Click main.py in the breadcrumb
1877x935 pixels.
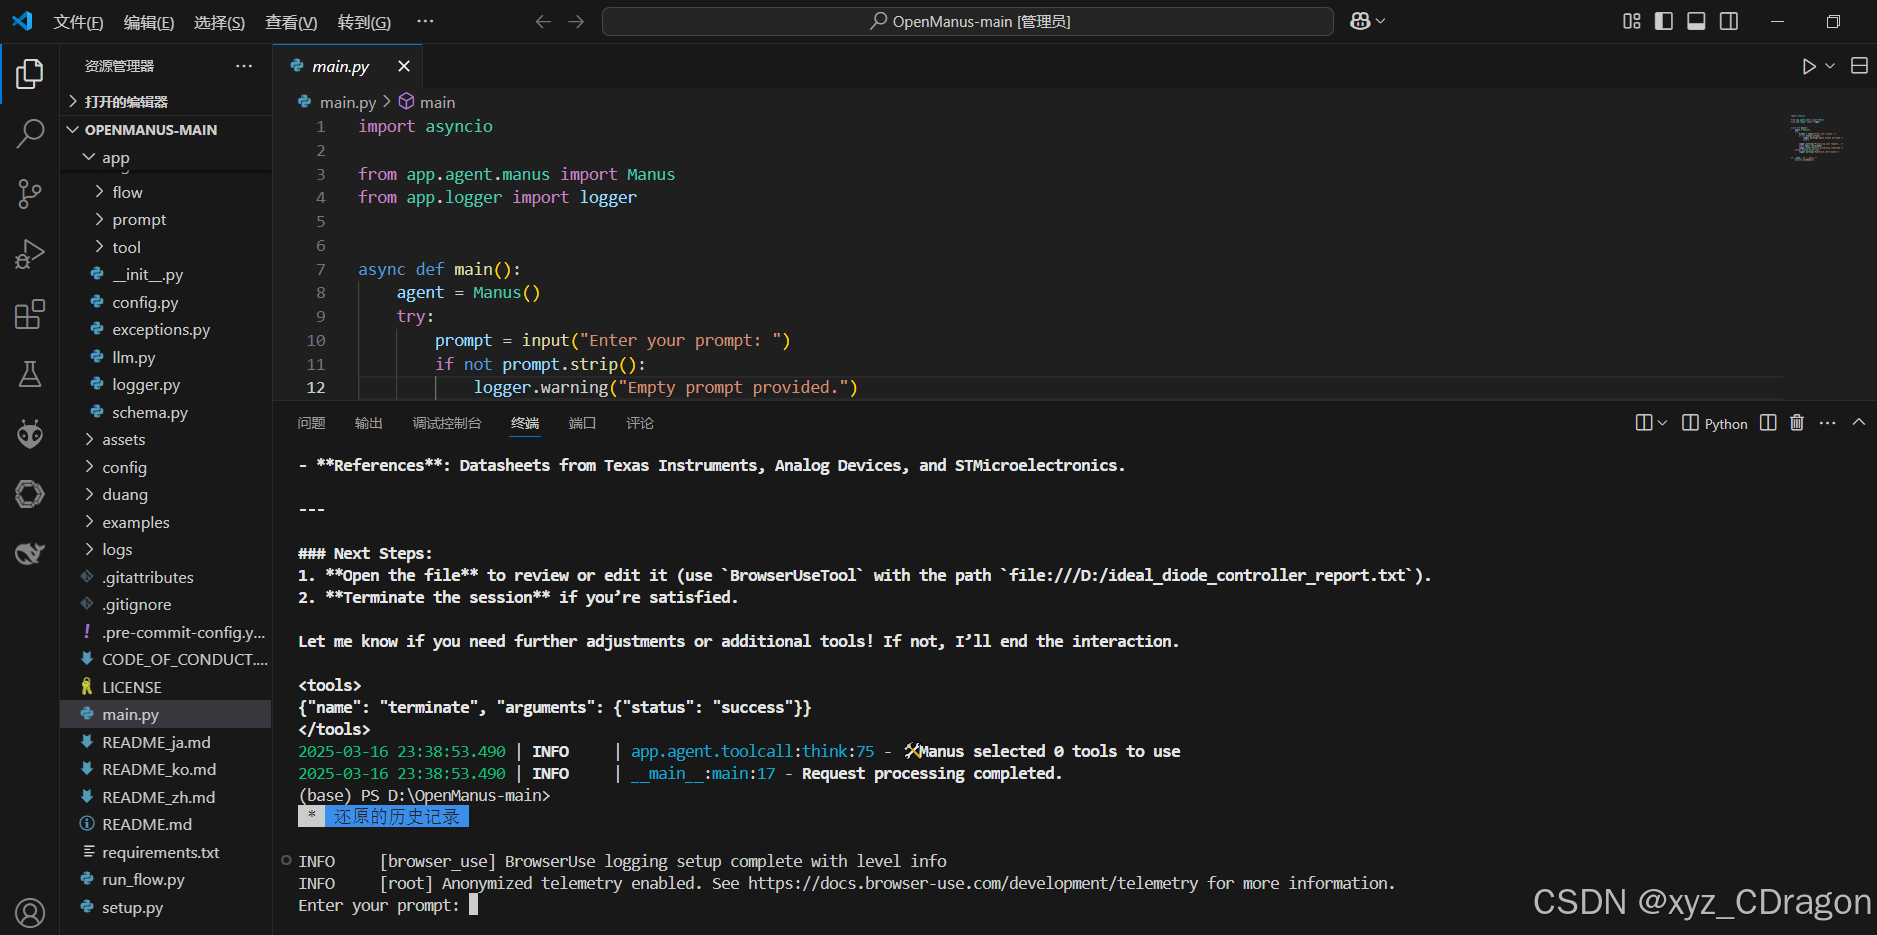[347, 102]
